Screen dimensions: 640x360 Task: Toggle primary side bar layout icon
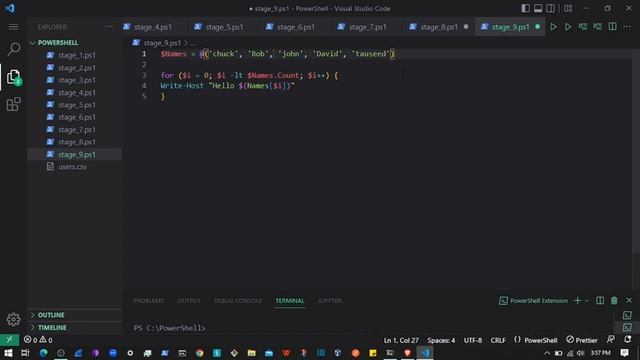[x=525, y=8]
